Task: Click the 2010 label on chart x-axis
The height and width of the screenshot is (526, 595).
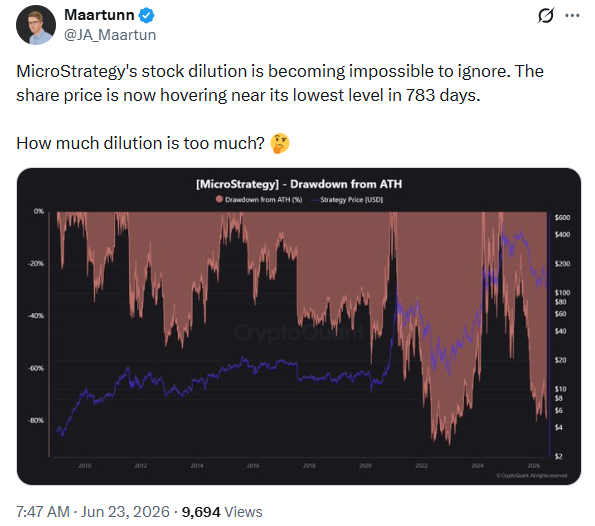Action: [x=85, y=466]
